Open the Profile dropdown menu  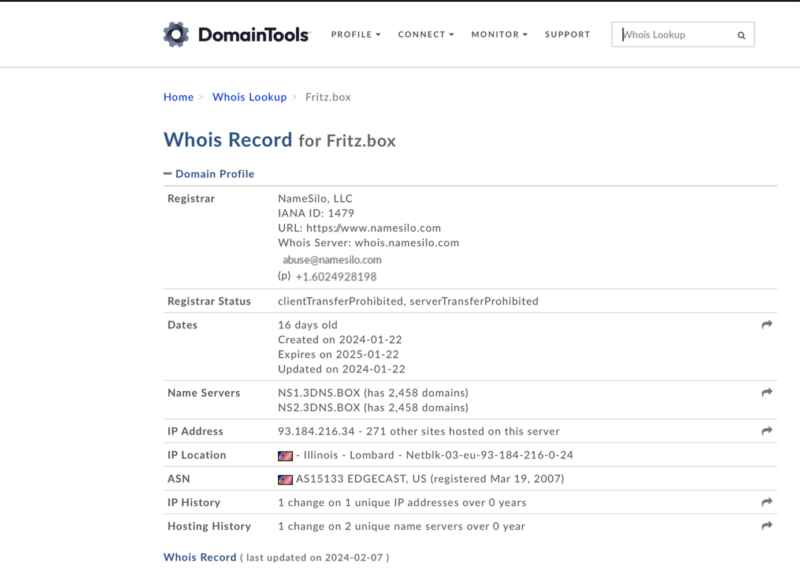point(355,35)
